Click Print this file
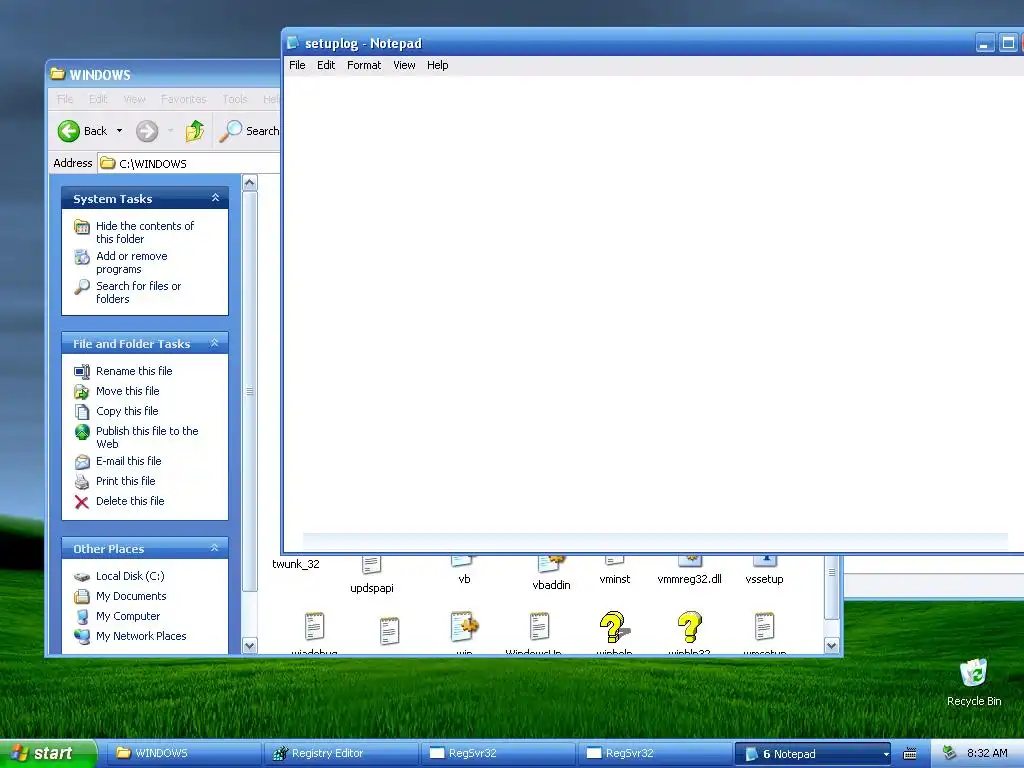The height and width of the screenshot is (768, 1024). [125, 481]
